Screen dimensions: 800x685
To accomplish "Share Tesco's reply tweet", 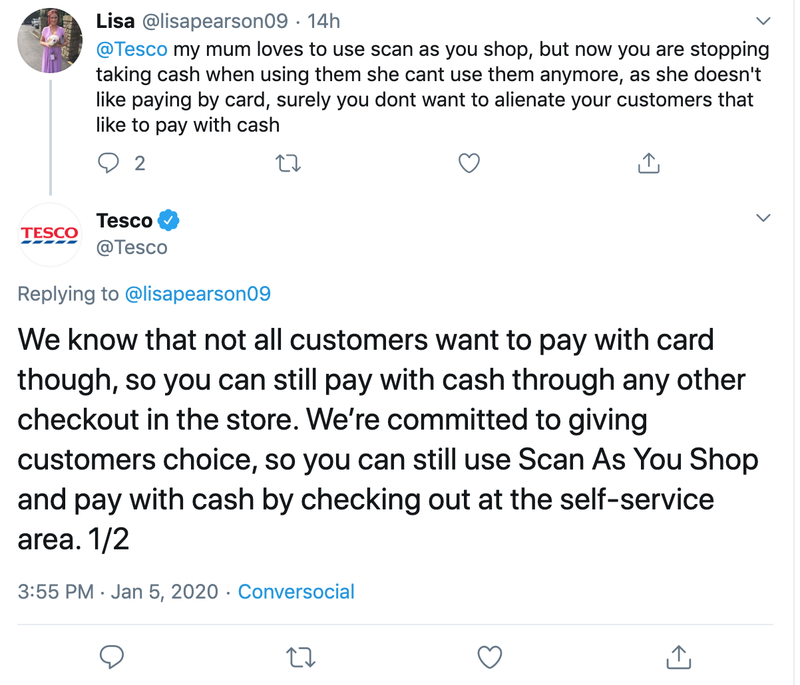I will (x=678, y=656).
